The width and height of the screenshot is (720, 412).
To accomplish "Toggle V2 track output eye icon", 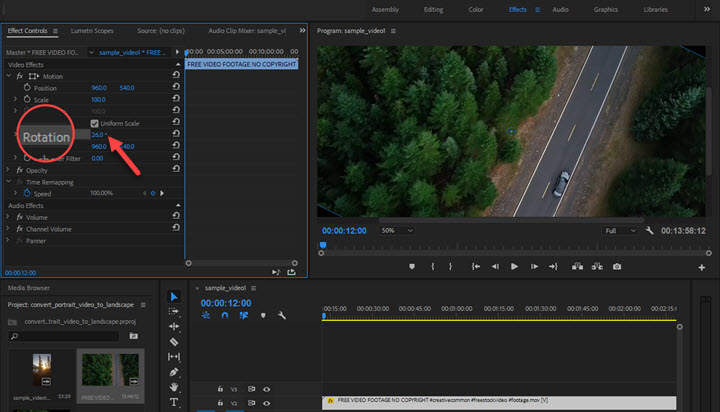I will (267, 402).
